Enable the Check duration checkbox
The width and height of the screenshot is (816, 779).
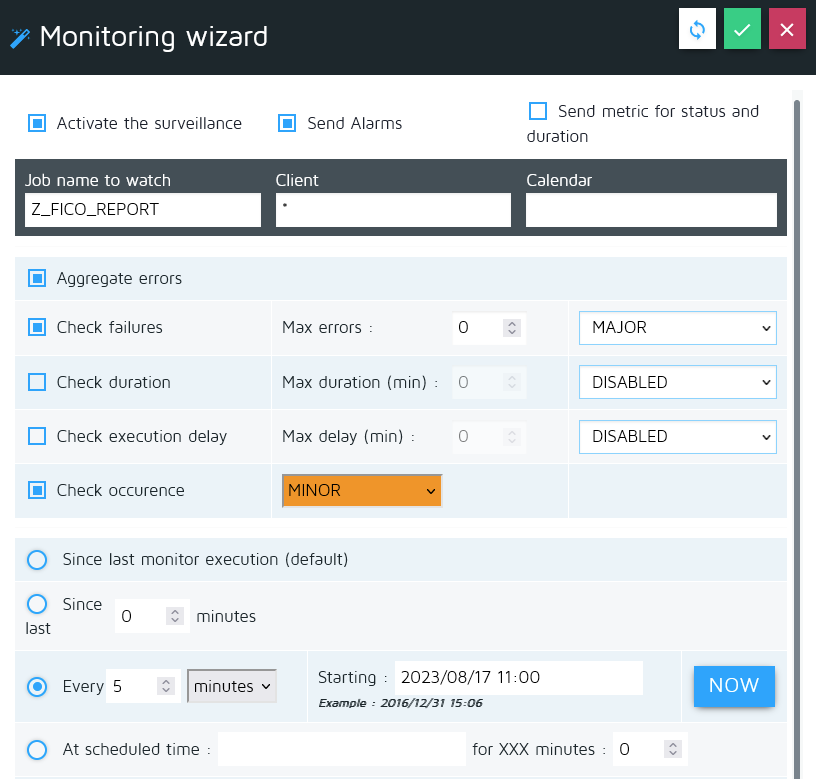tap(37, 382)
